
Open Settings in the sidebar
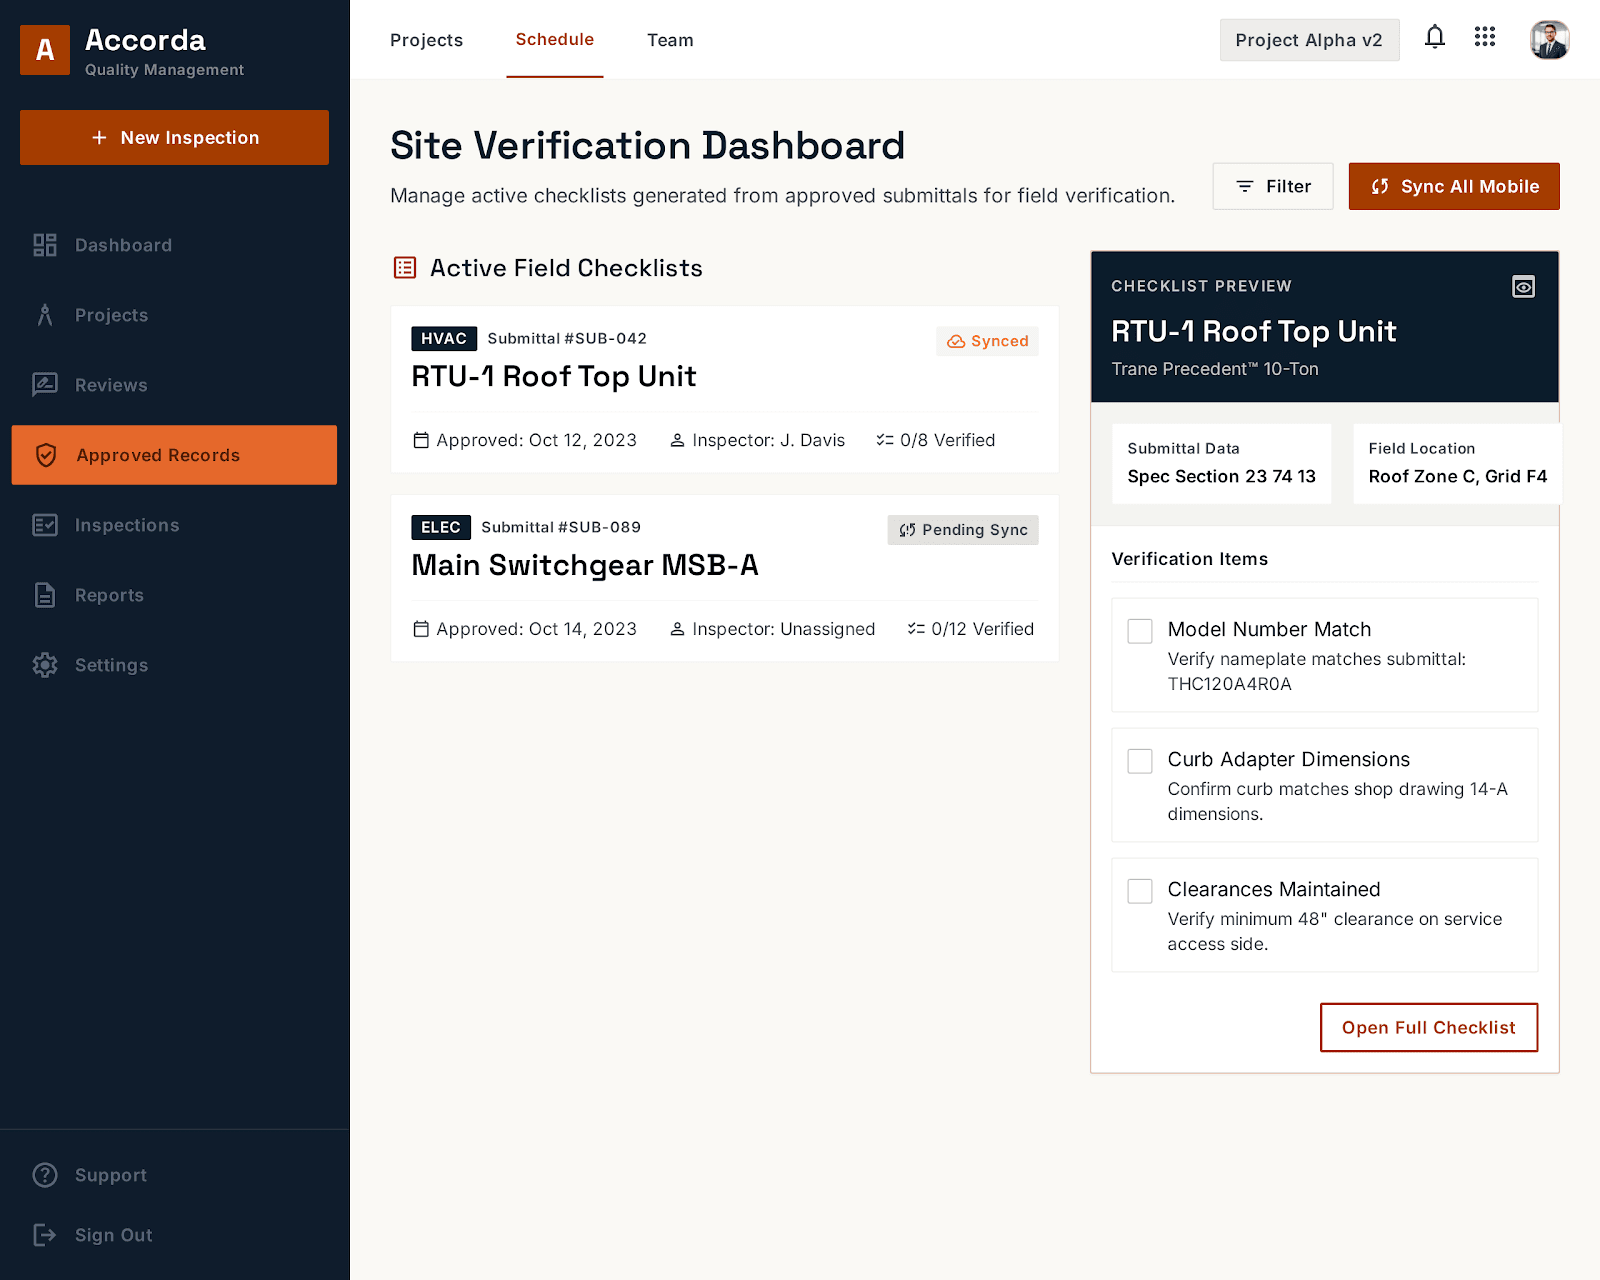(x=174, y=665)
